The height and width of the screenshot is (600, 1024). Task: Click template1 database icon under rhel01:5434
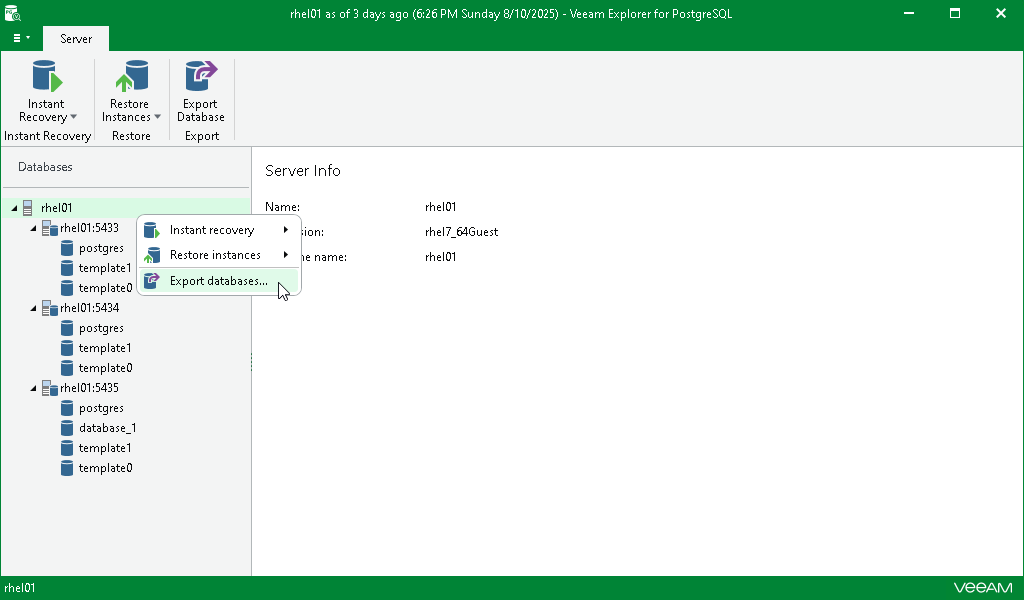67,348
